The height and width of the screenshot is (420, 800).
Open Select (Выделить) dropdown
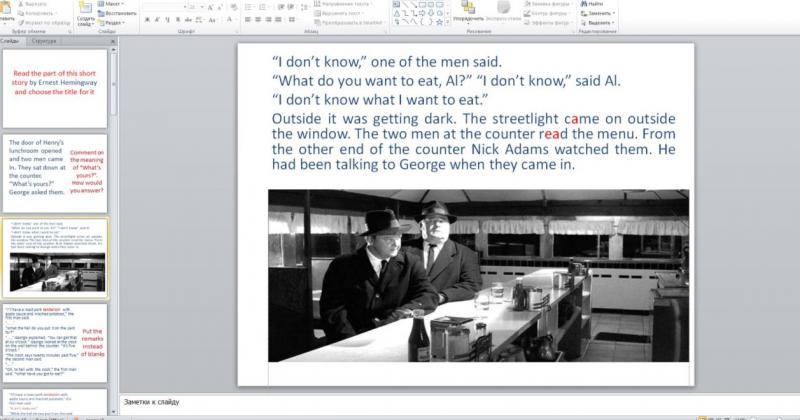click(x=598, y=22)
